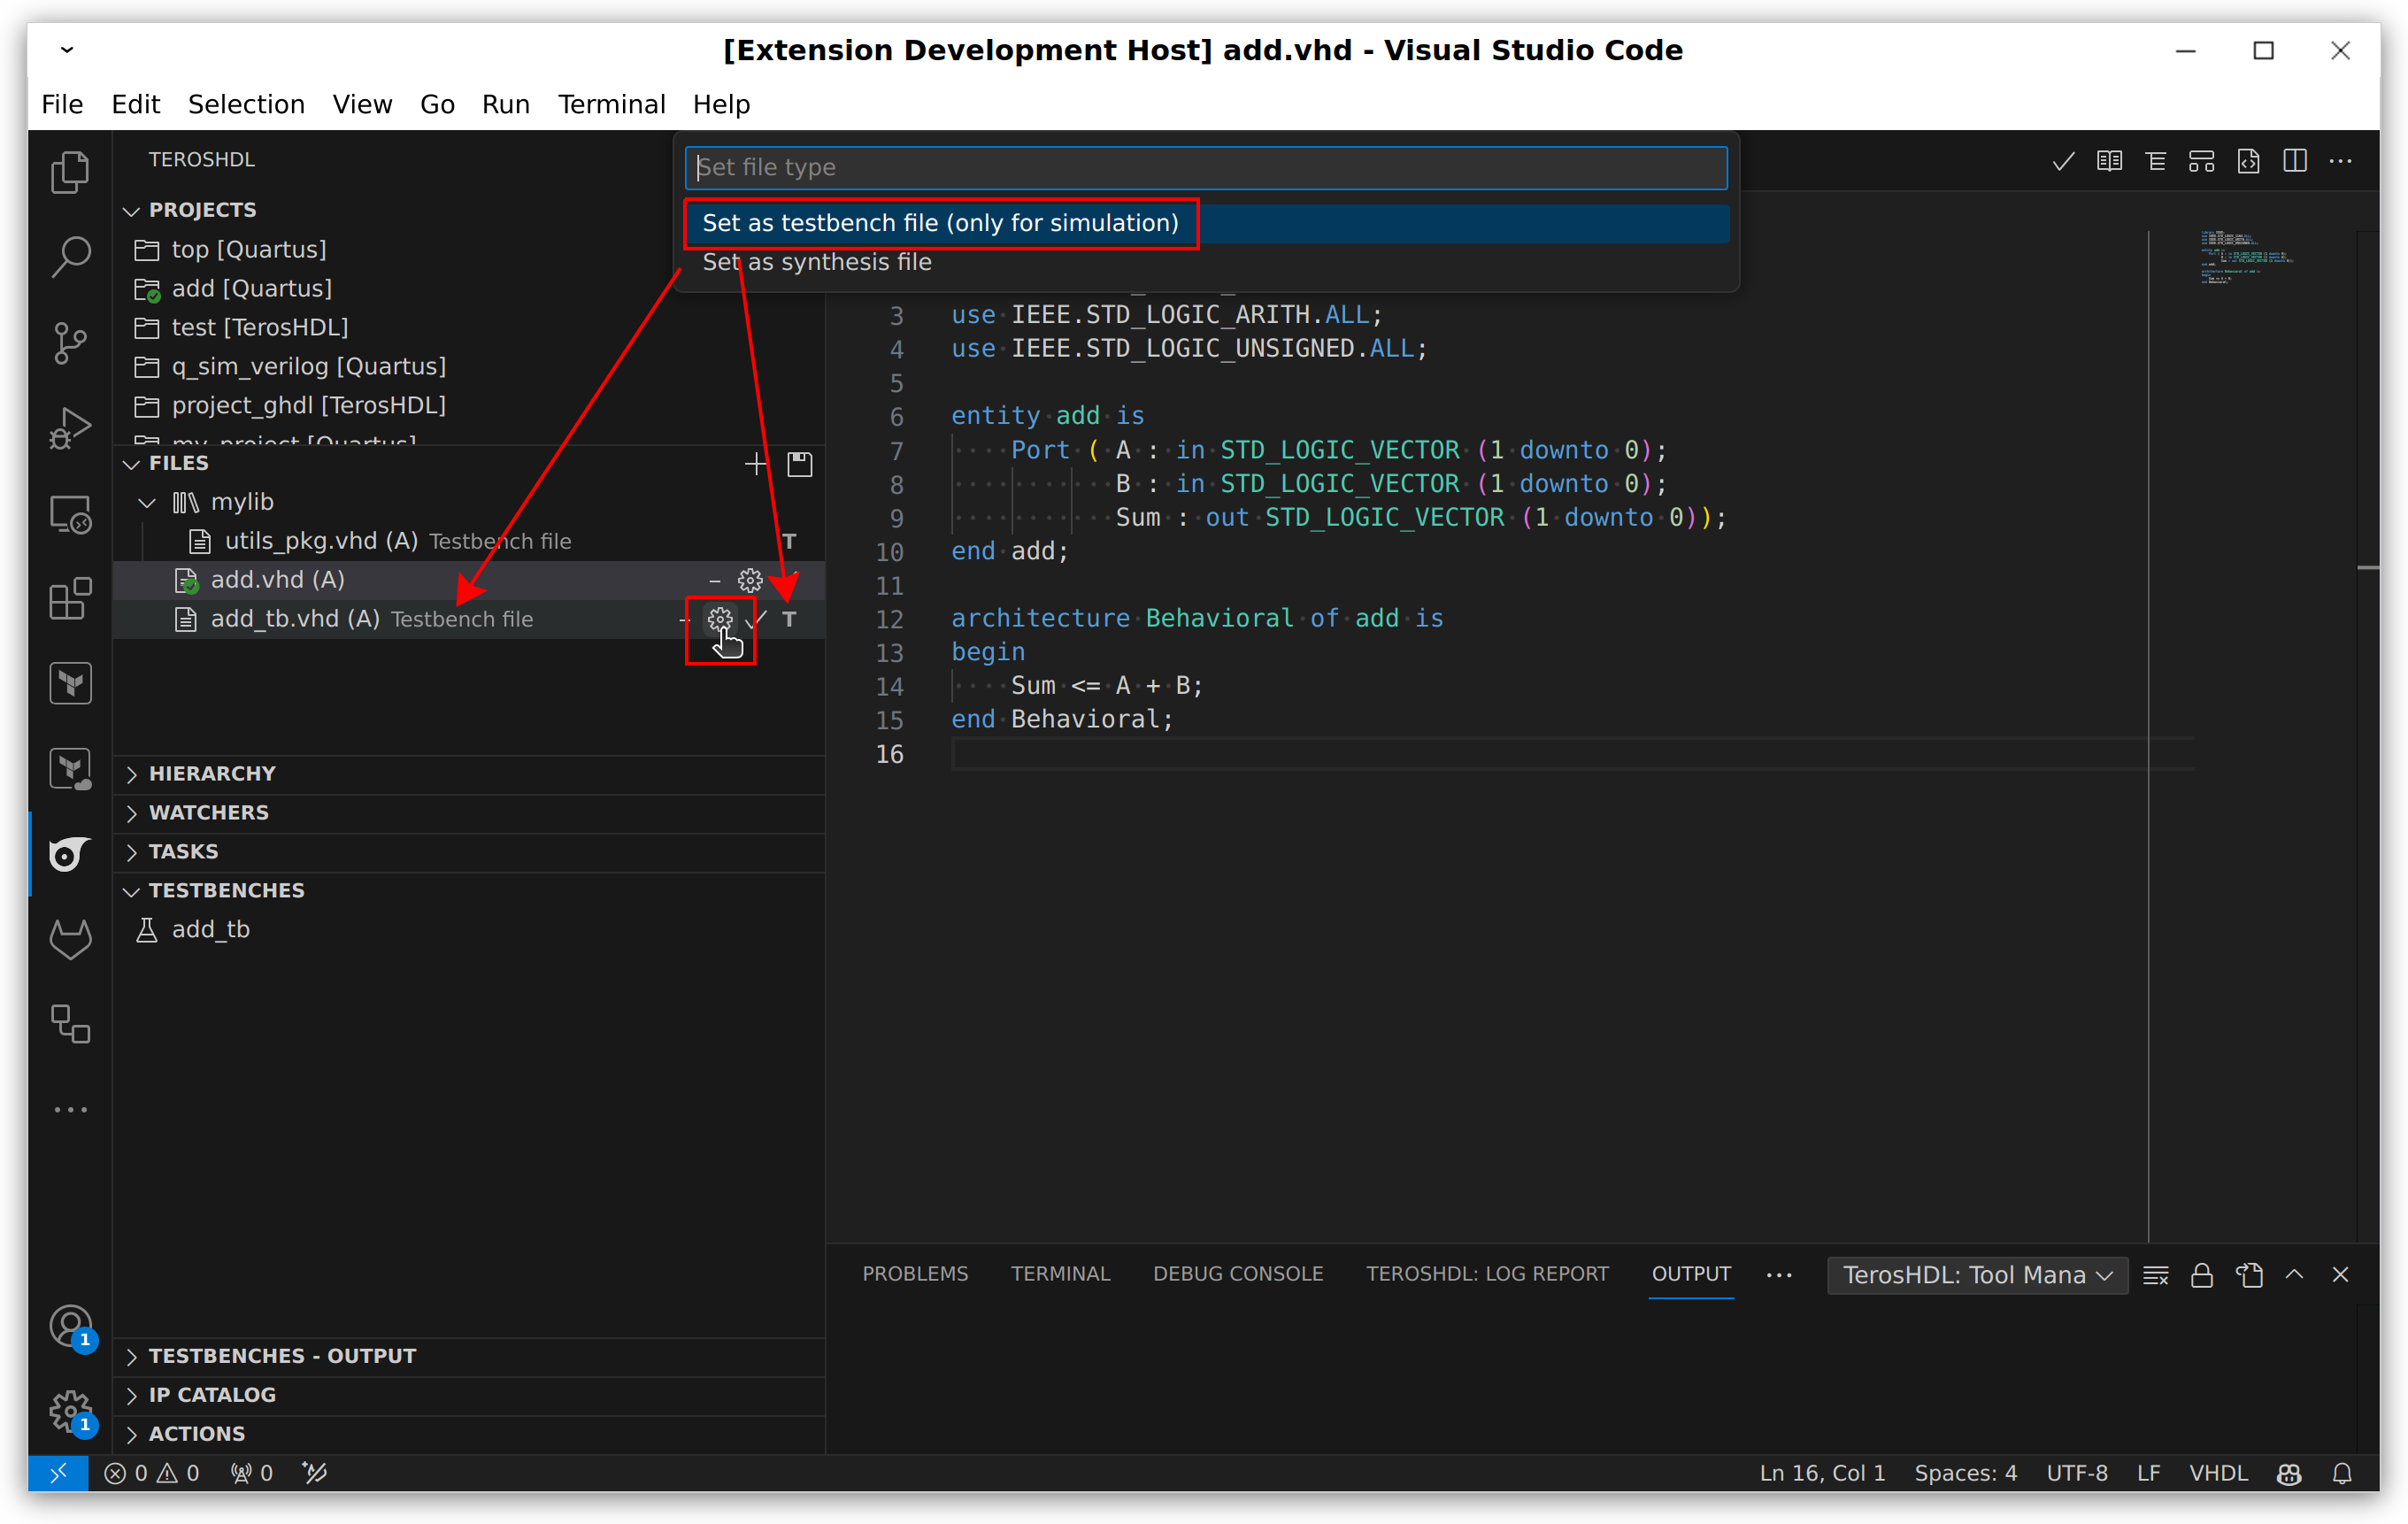Viewport: 2408px width, 1524px height.
Task: Click the VHDL language mode in status bar
Action: (x=2218, y=1473)
